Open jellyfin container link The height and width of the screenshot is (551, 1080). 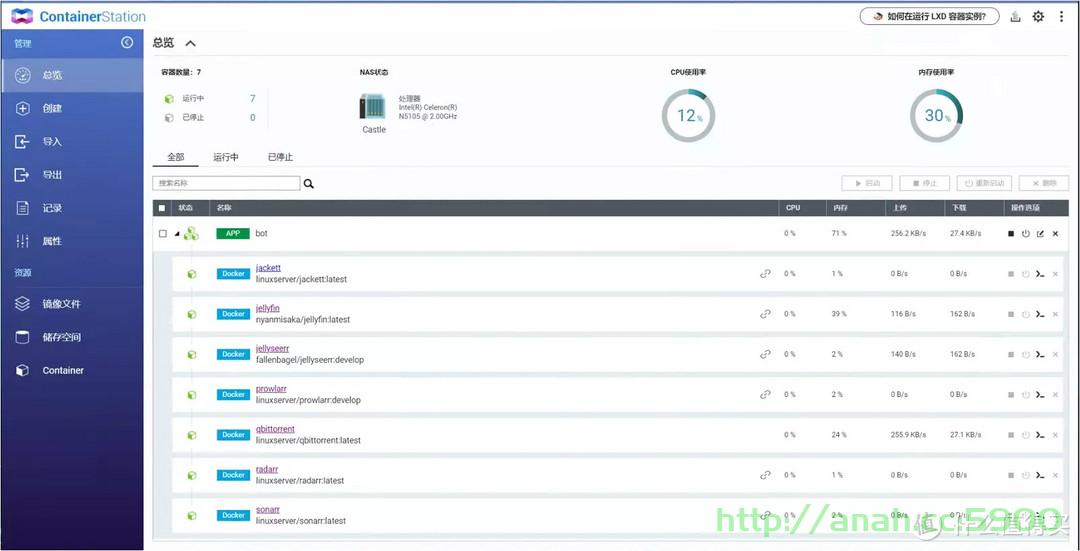[x=267, y=308]
